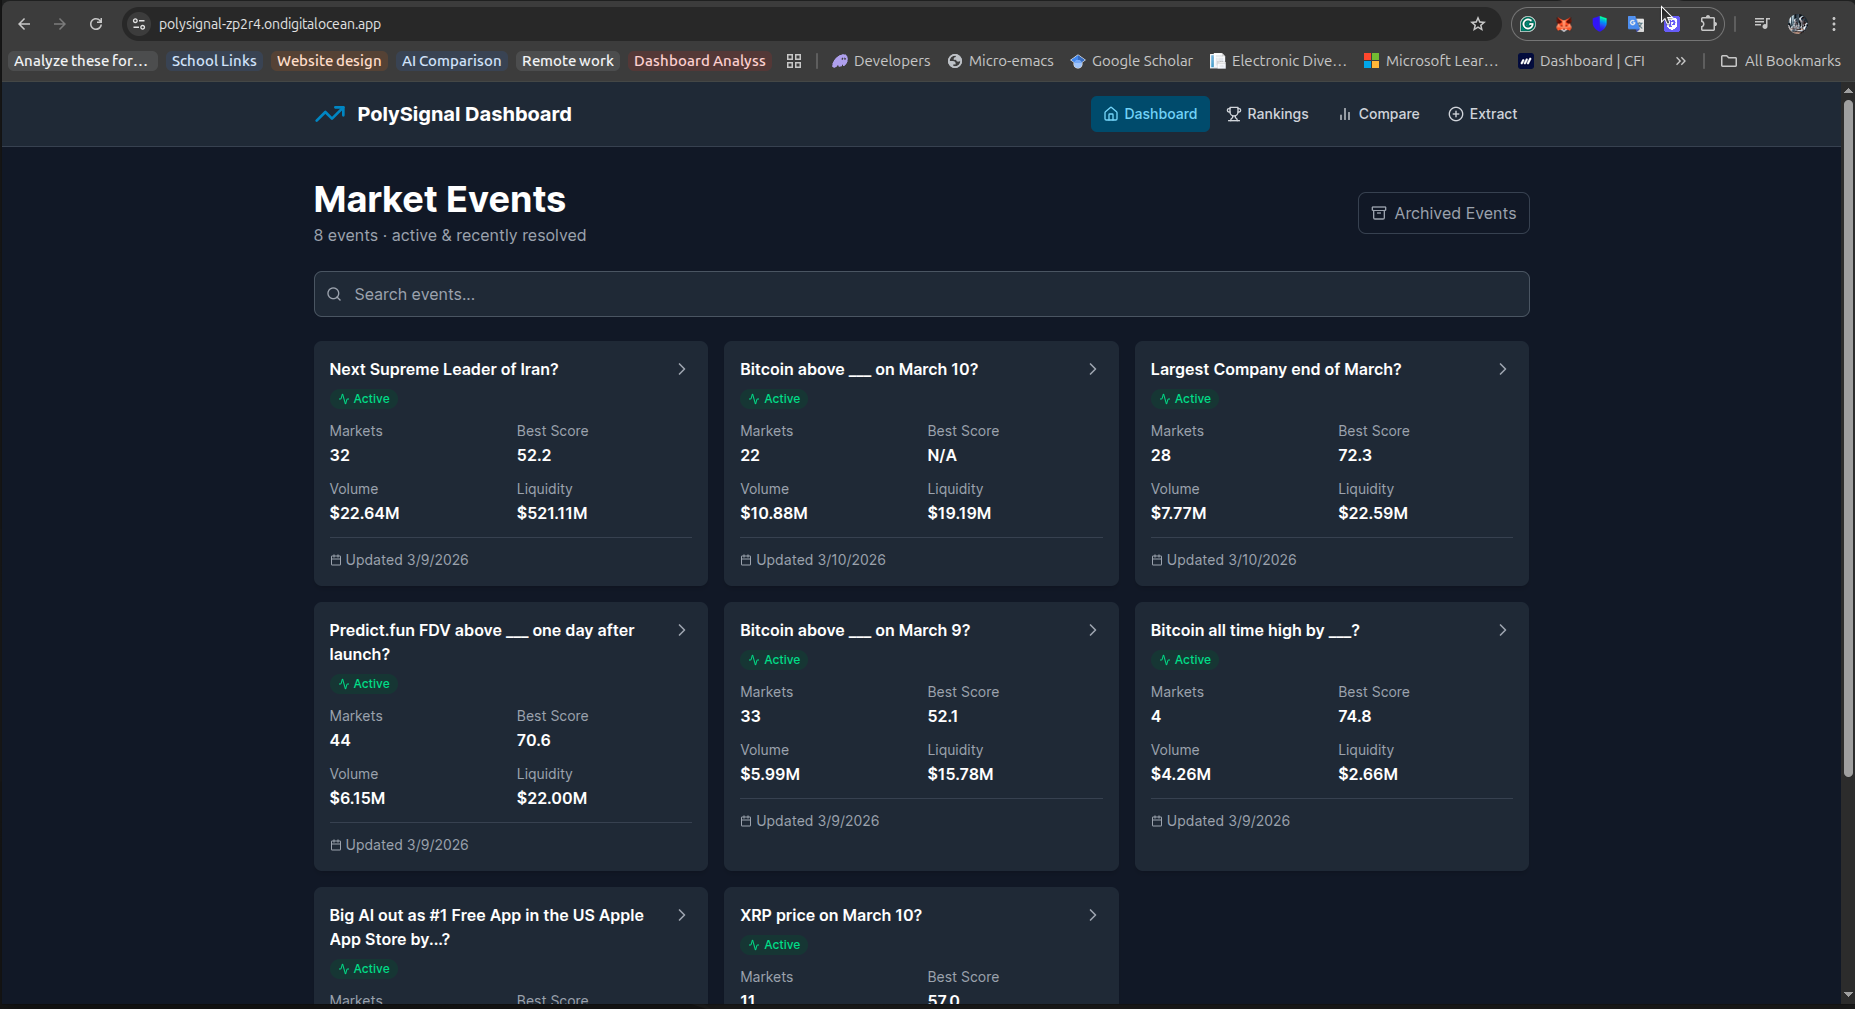Open the Bitcoin above on March 9 event title
Screen dimensions: 1855x1009
pyautogui.click(x=855, y=630)
